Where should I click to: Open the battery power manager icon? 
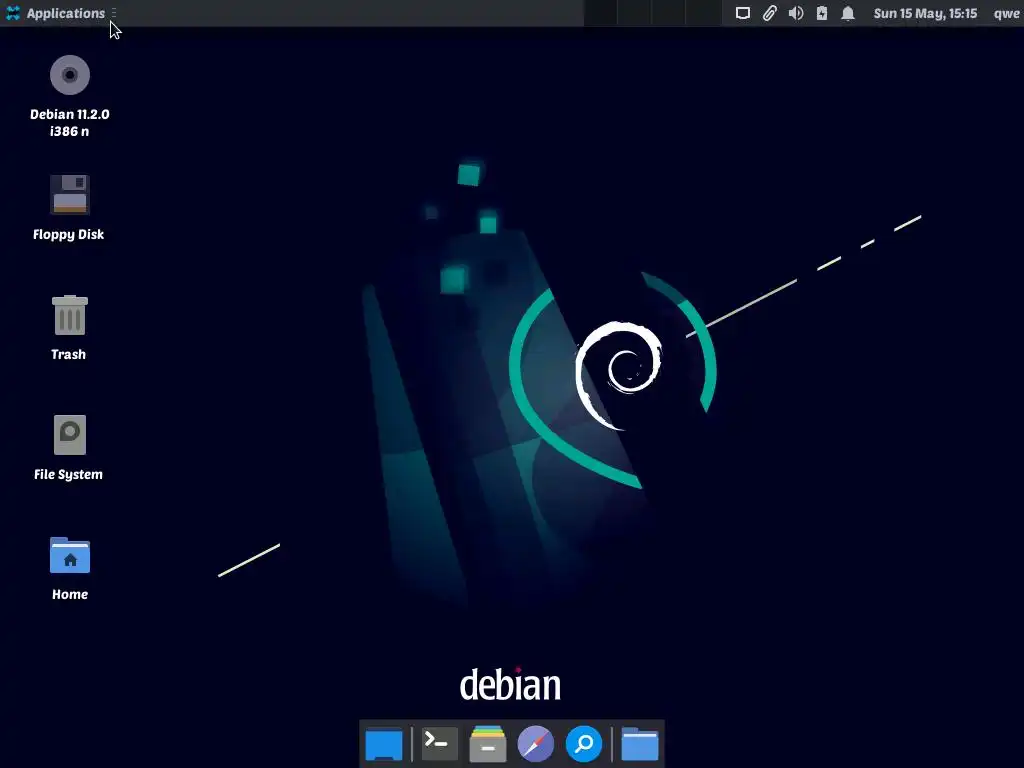822,13
